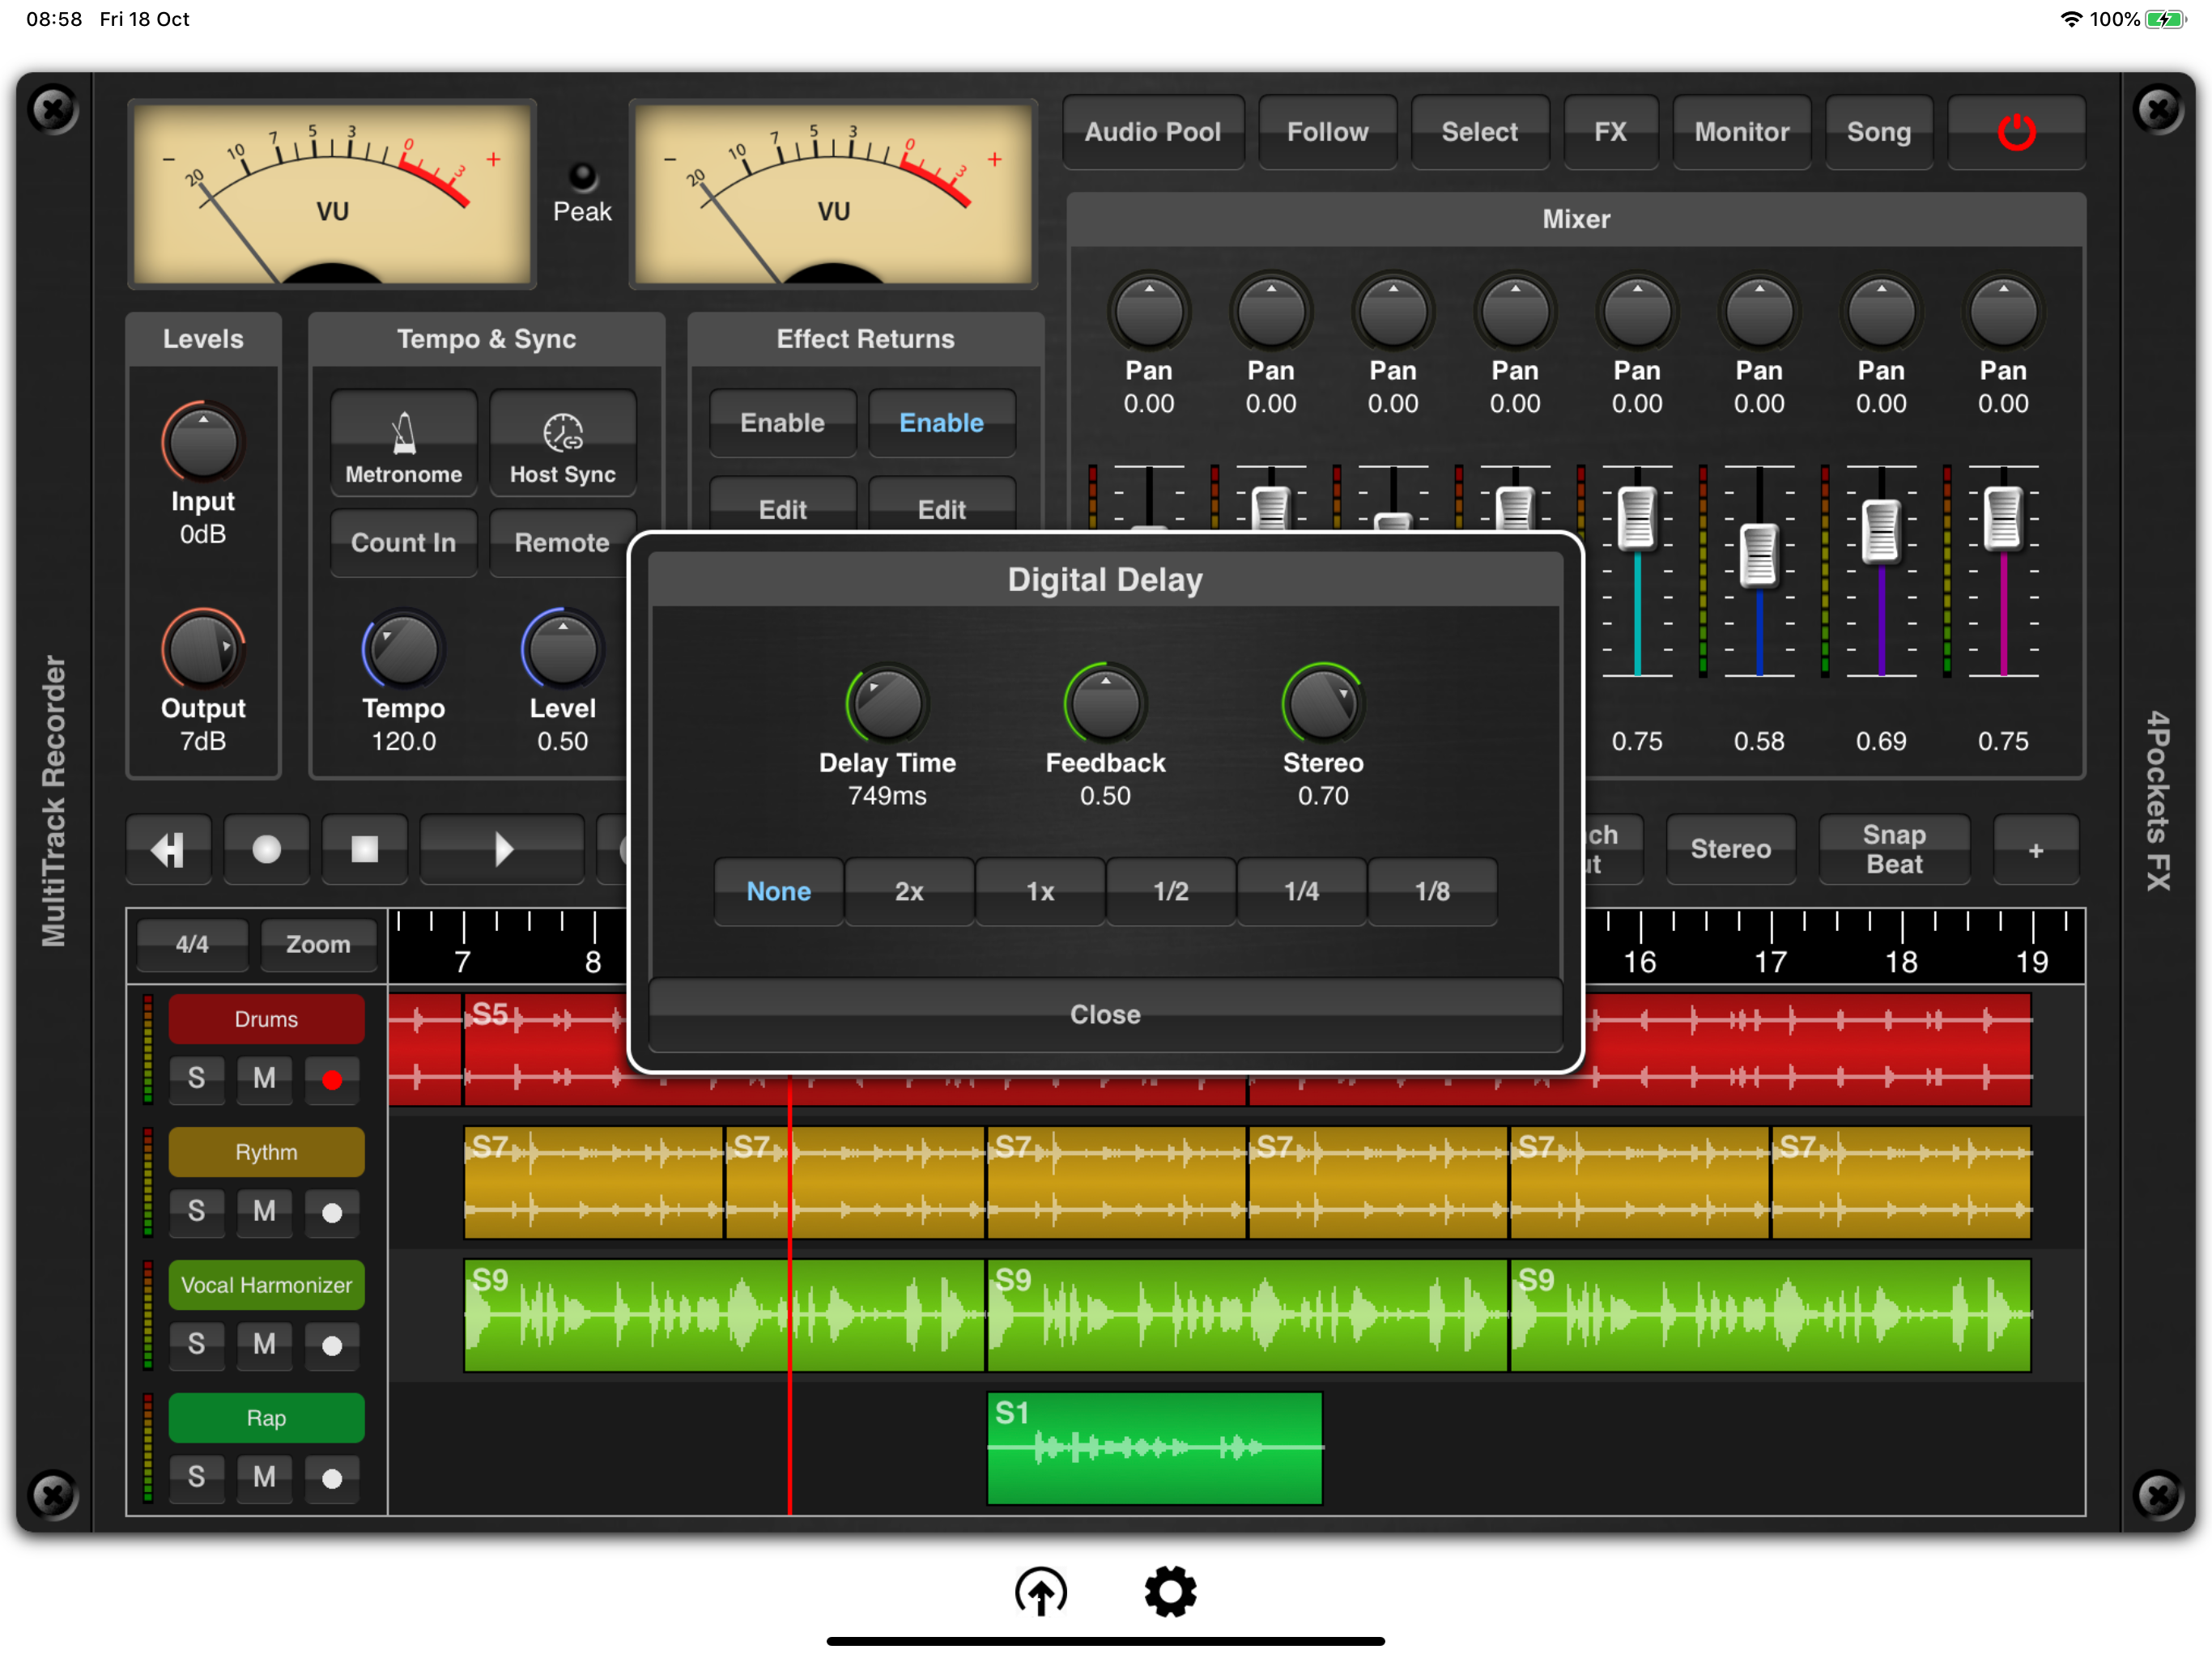2212x1658 pixels.
Task: Mute the Vocal Harmonizer track
Action: click(x=264, y=1344)
